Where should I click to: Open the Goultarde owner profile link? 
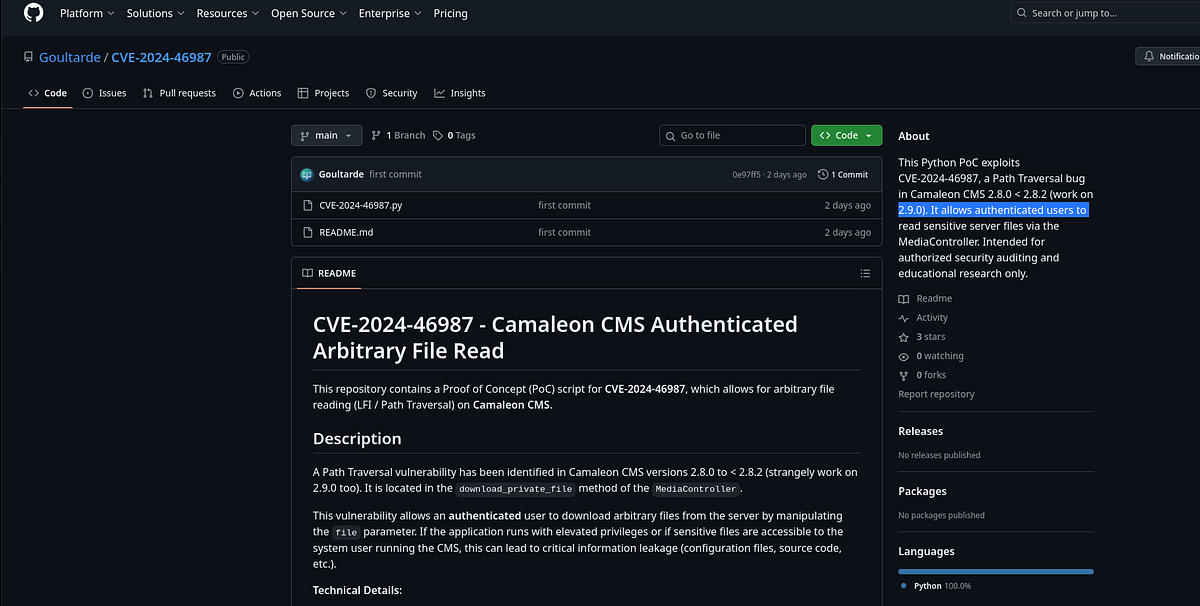pyautogui.click(x=69, y=57)
